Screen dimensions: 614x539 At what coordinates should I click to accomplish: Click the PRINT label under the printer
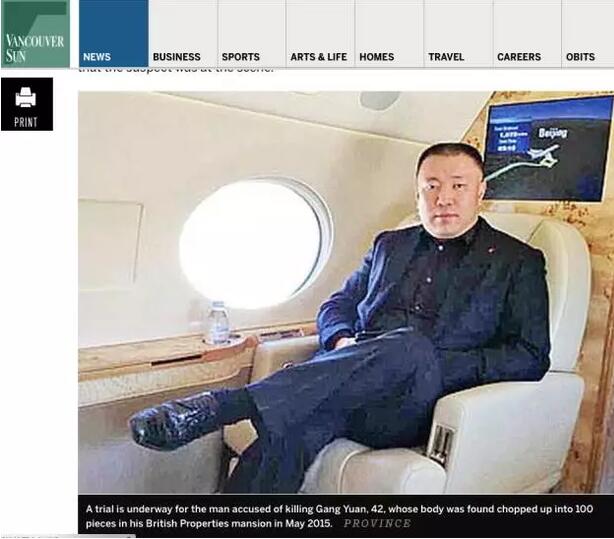[x=26, y=122]
